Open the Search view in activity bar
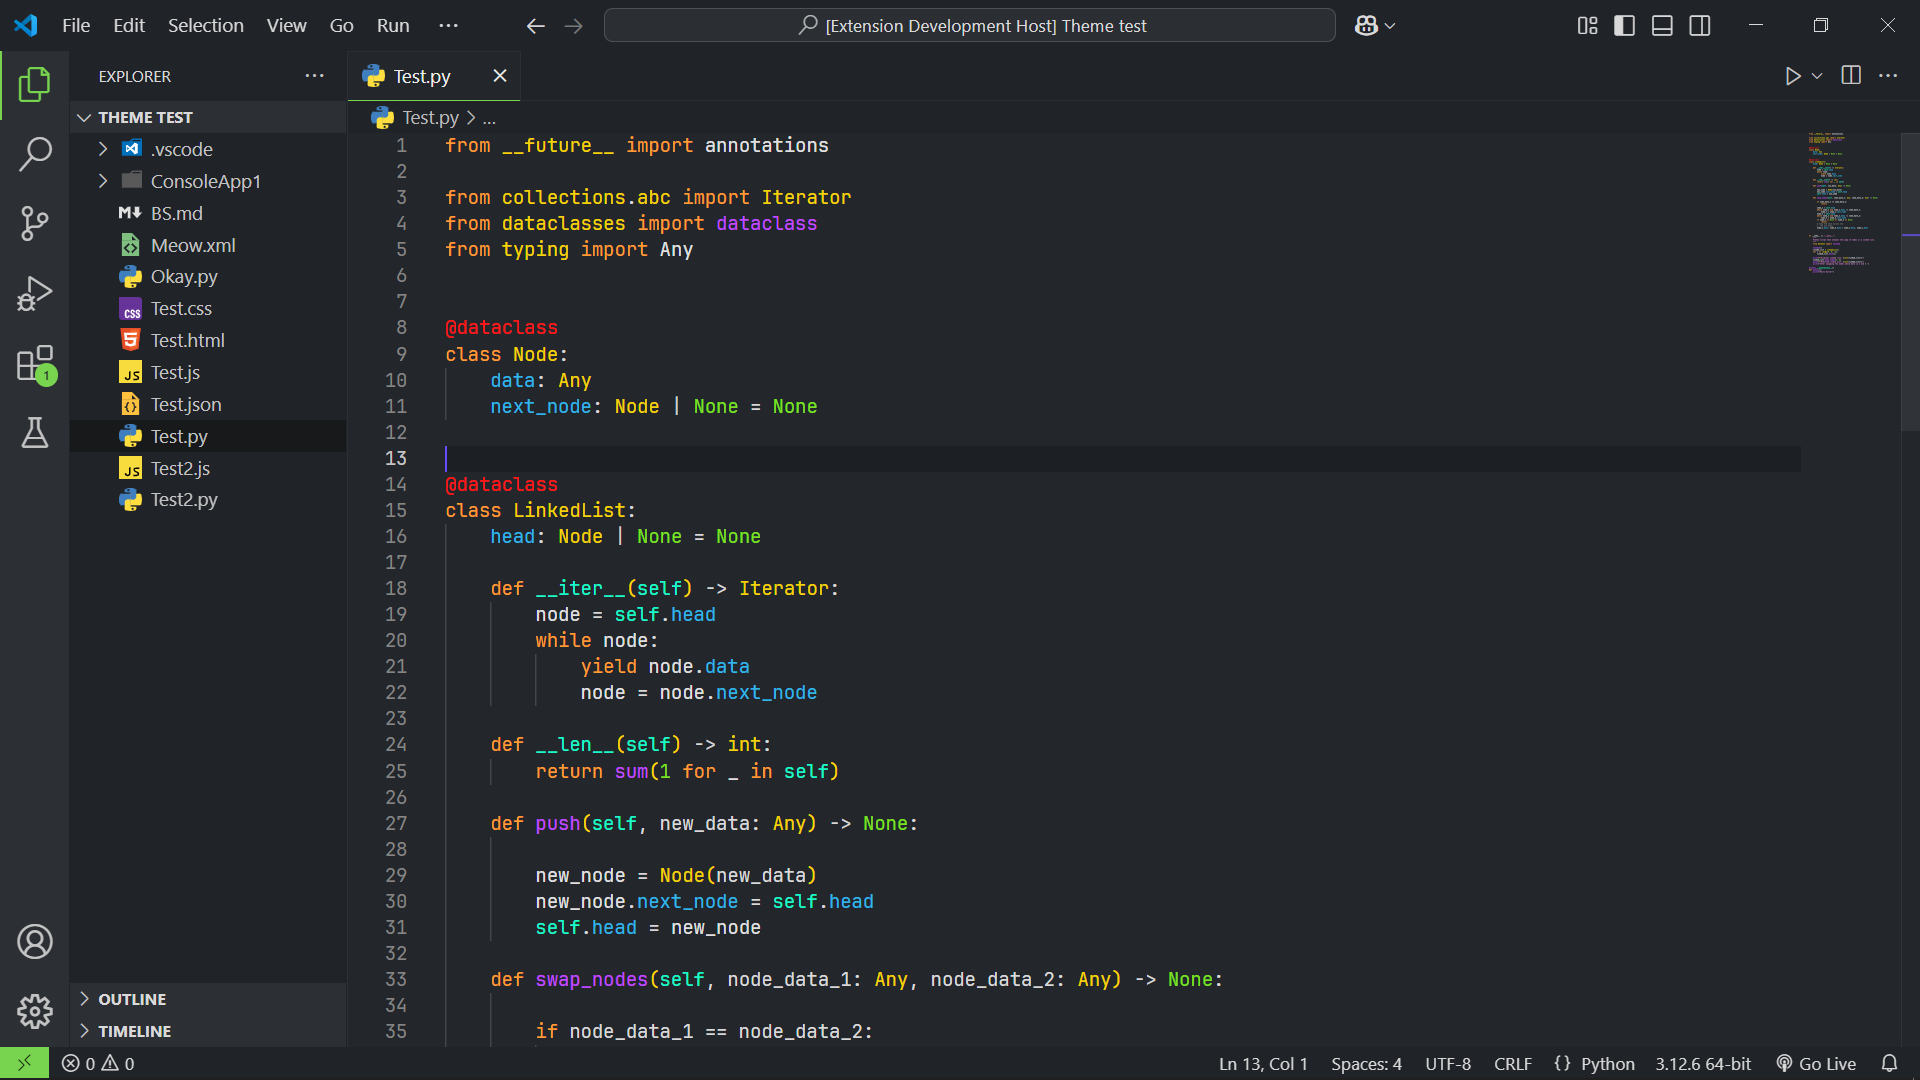 35,154
